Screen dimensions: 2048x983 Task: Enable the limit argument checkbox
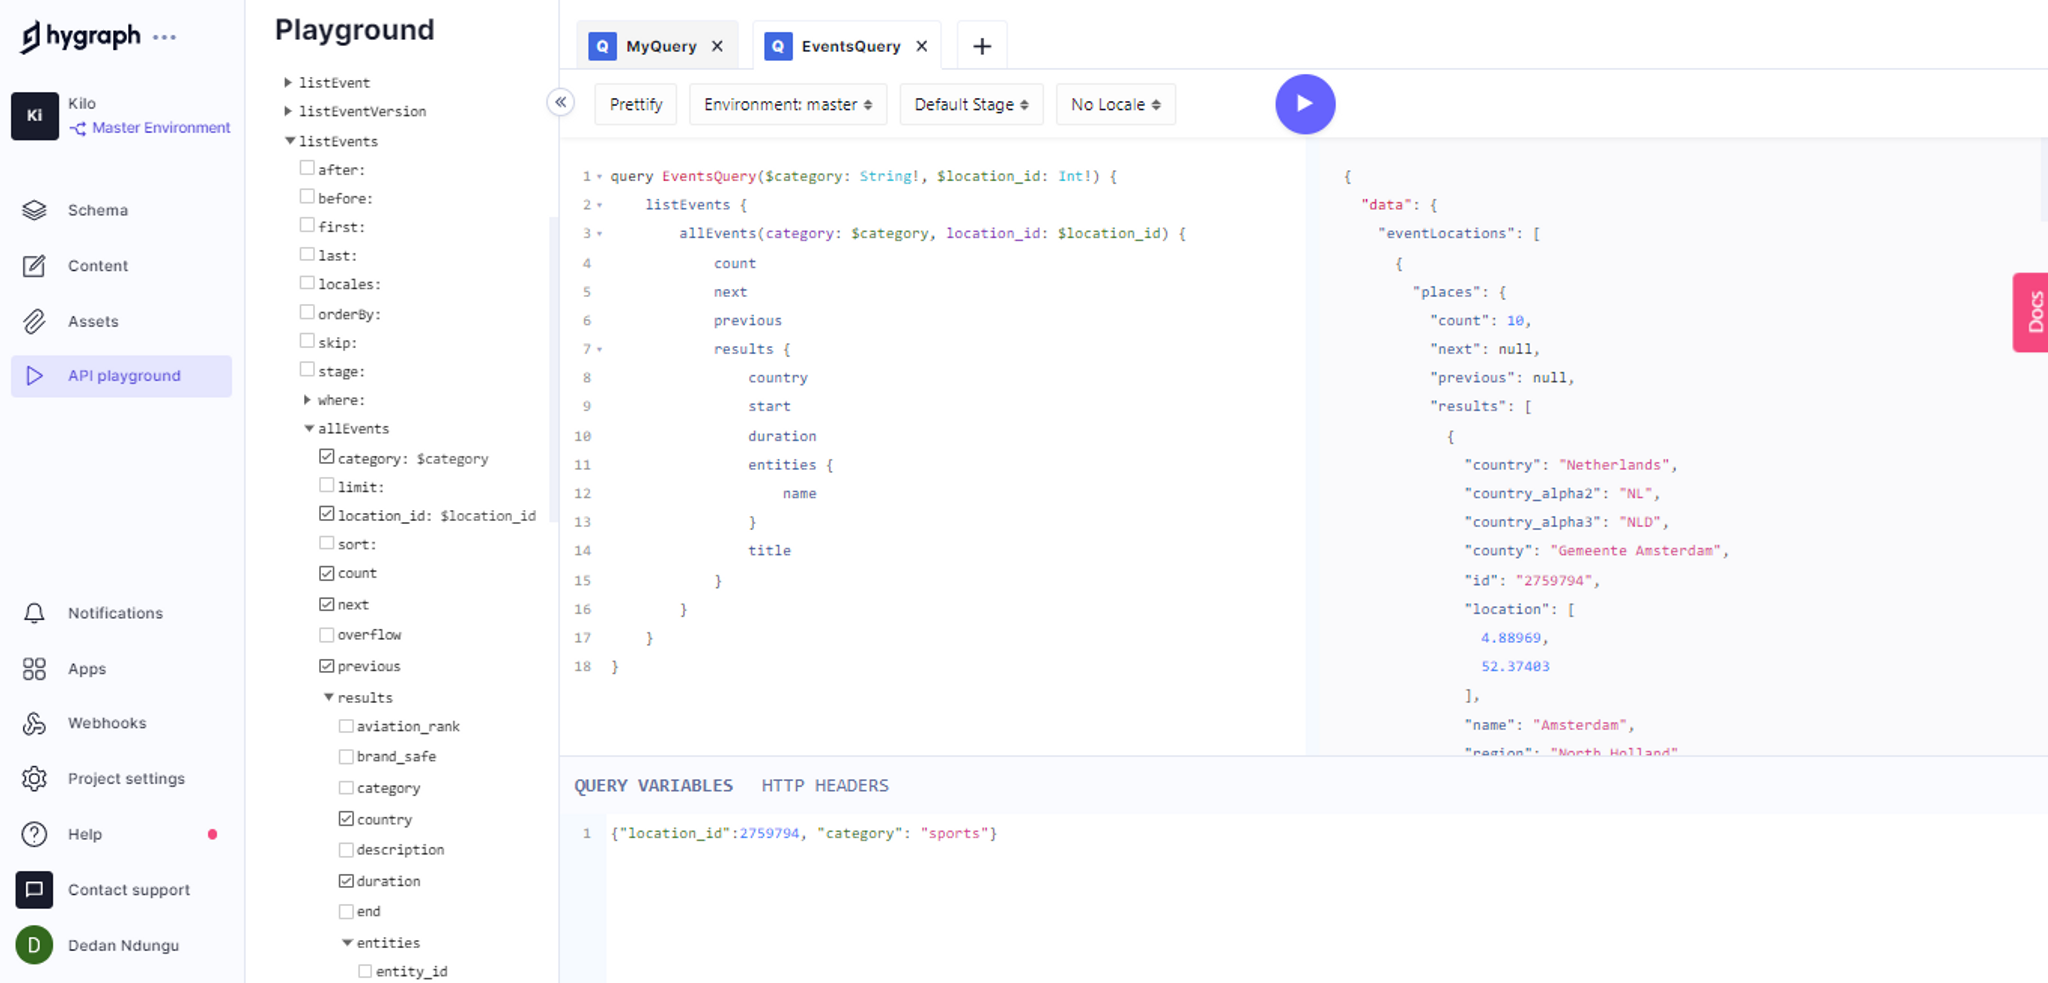pyautogui.click(x=327, y=484)
